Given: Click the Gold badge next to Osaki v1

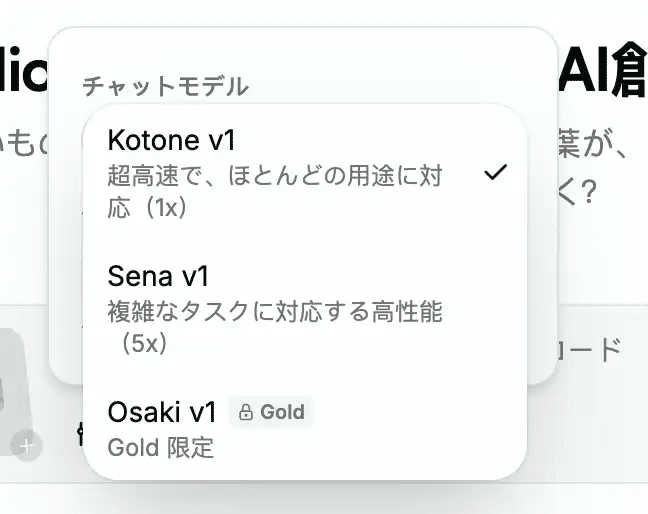Looking at the screenshot, I should point(271,412).
